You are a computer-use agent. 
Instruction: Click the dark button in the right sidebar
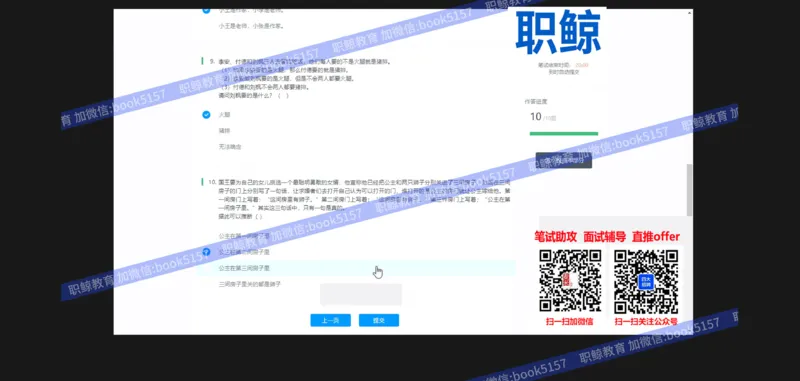pos(564,160)
